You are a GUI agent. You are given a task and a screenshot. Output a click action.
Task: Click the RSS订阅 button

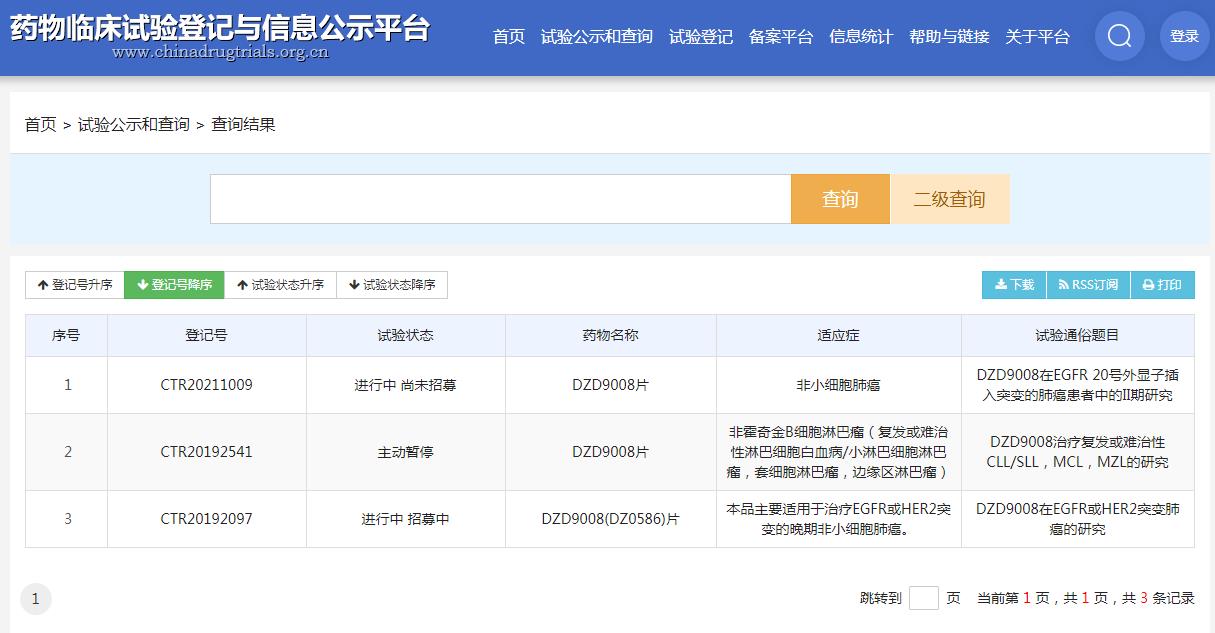pyautogui.click(x=1088, y=285)
